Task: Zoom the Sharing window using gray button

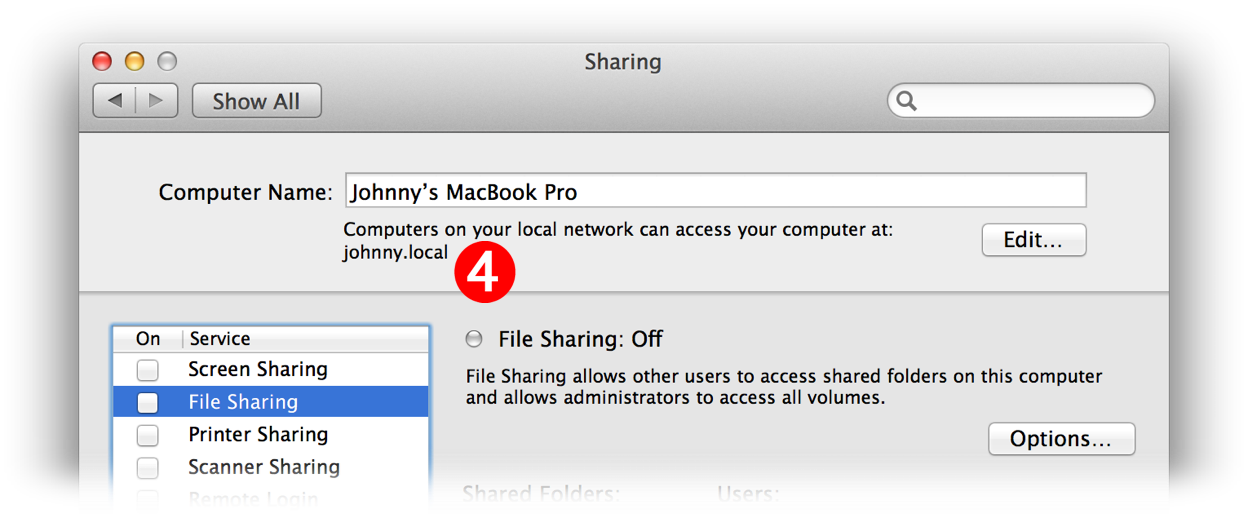Action: (166, 61)
